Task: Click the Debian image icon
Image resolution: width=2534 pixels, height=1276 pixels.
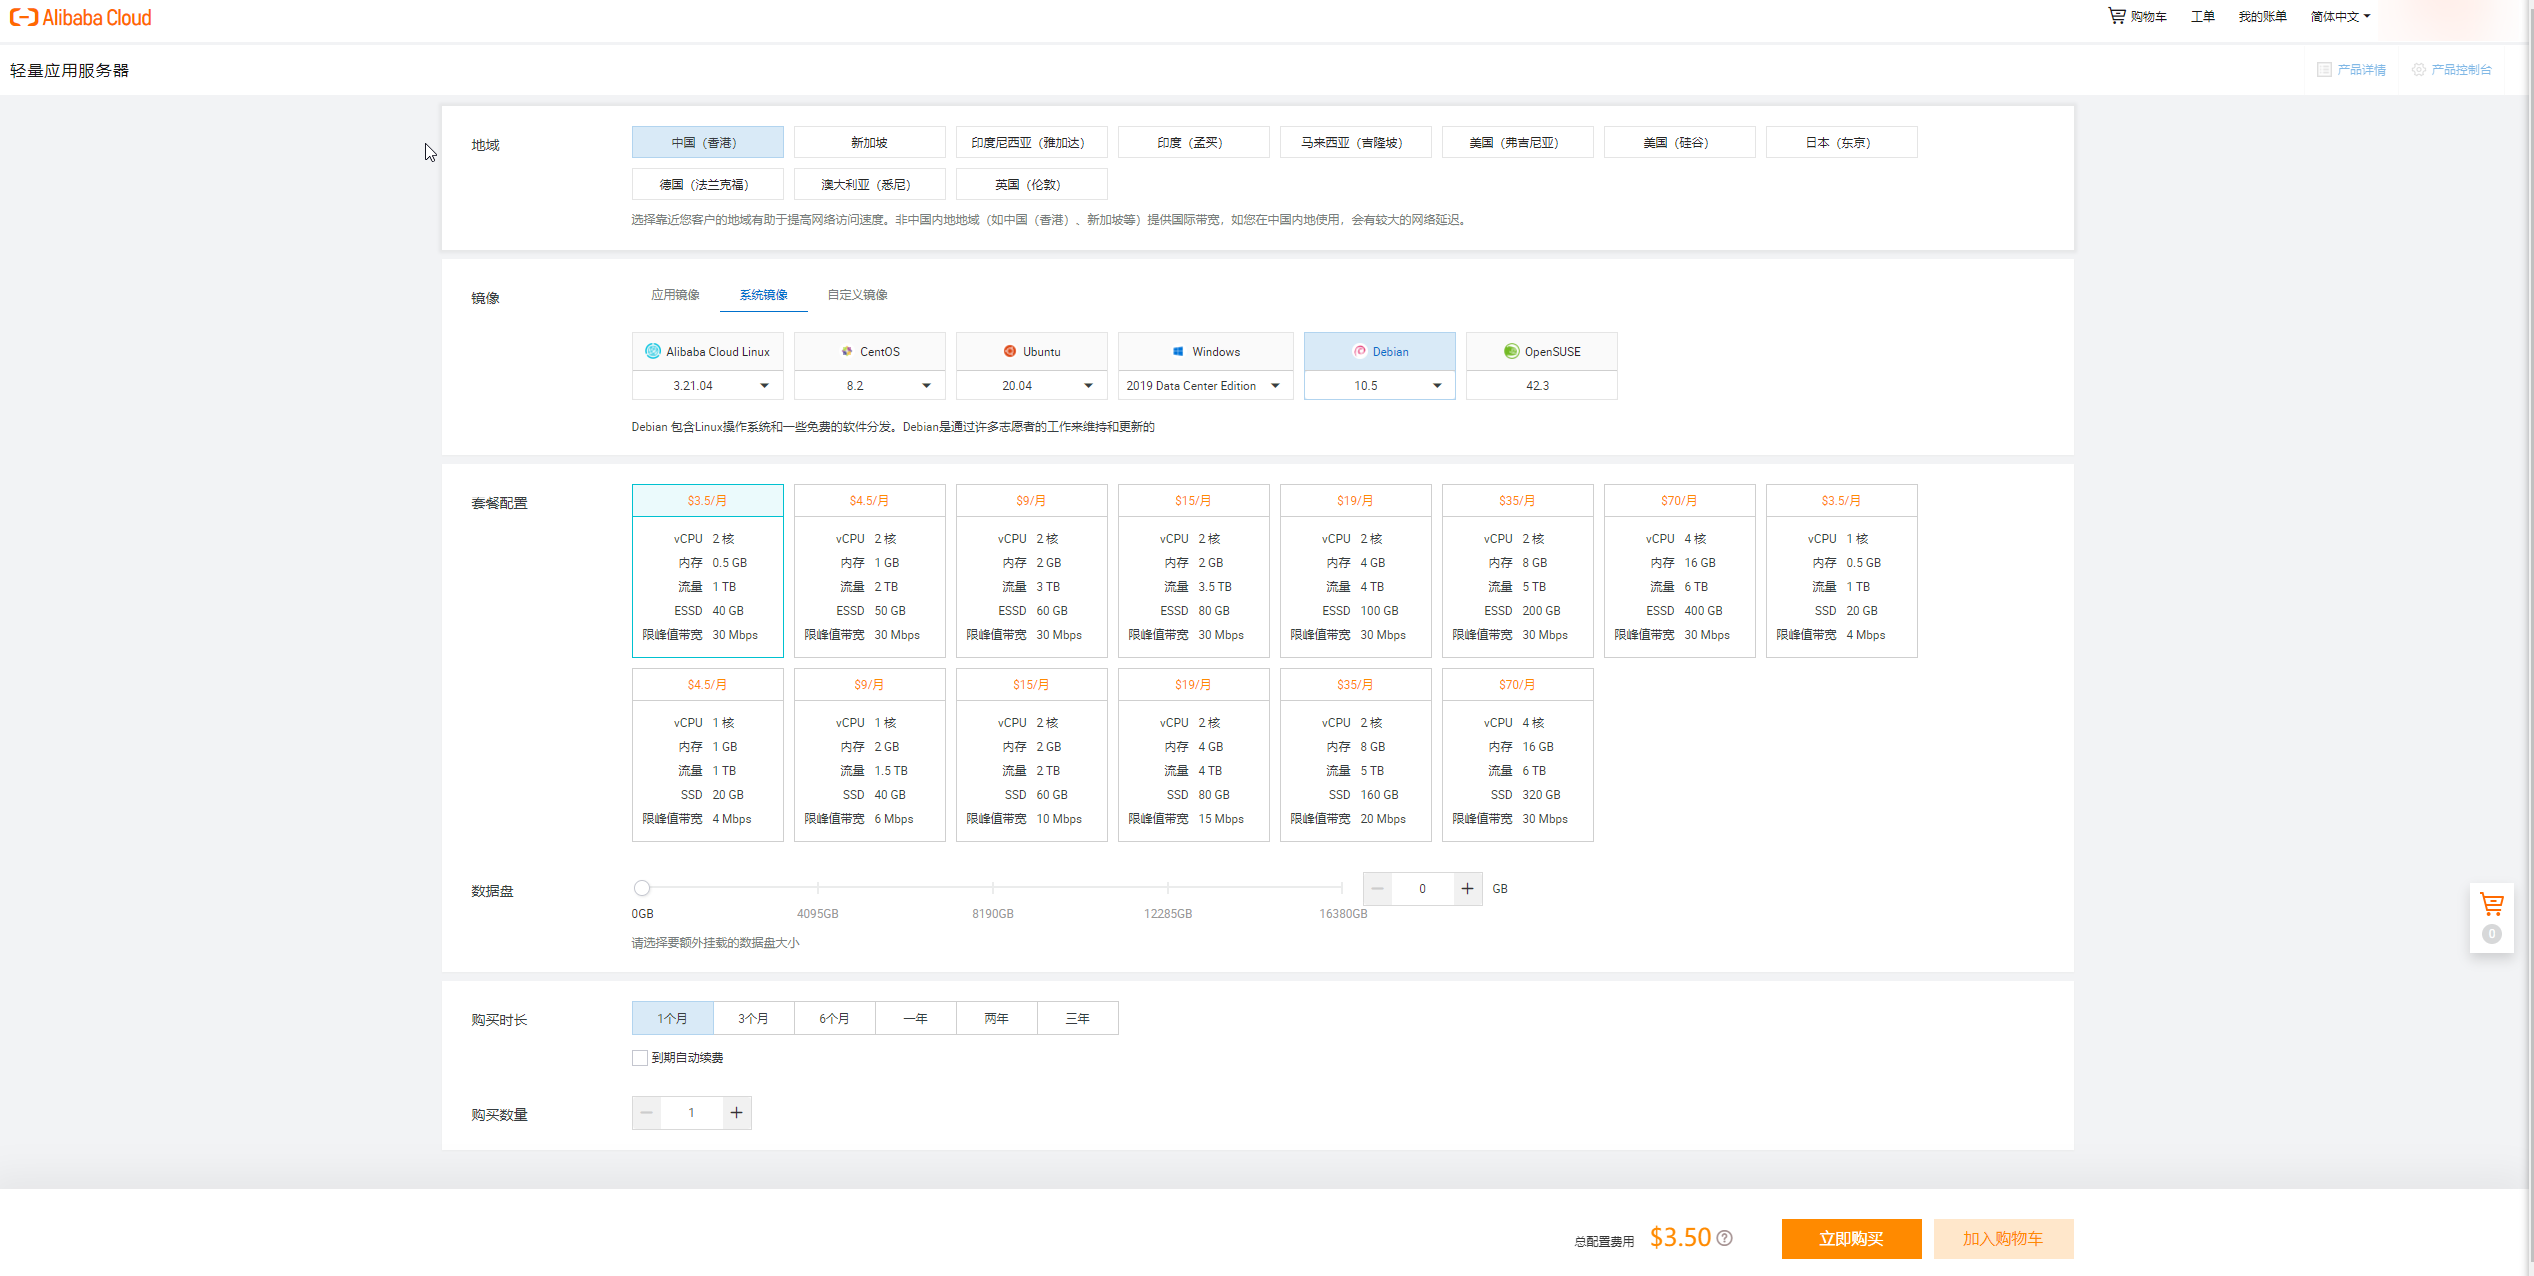Action: coord(1360,351)
